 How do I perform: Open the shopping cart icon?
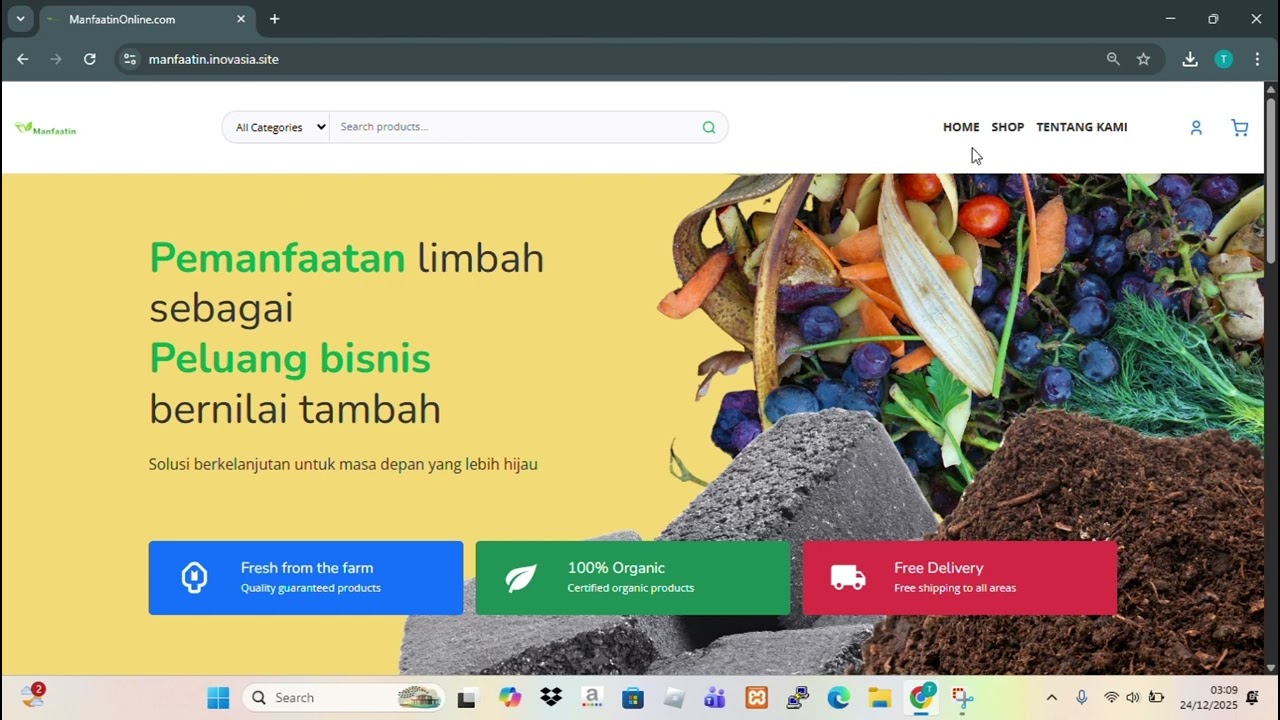1240,128
